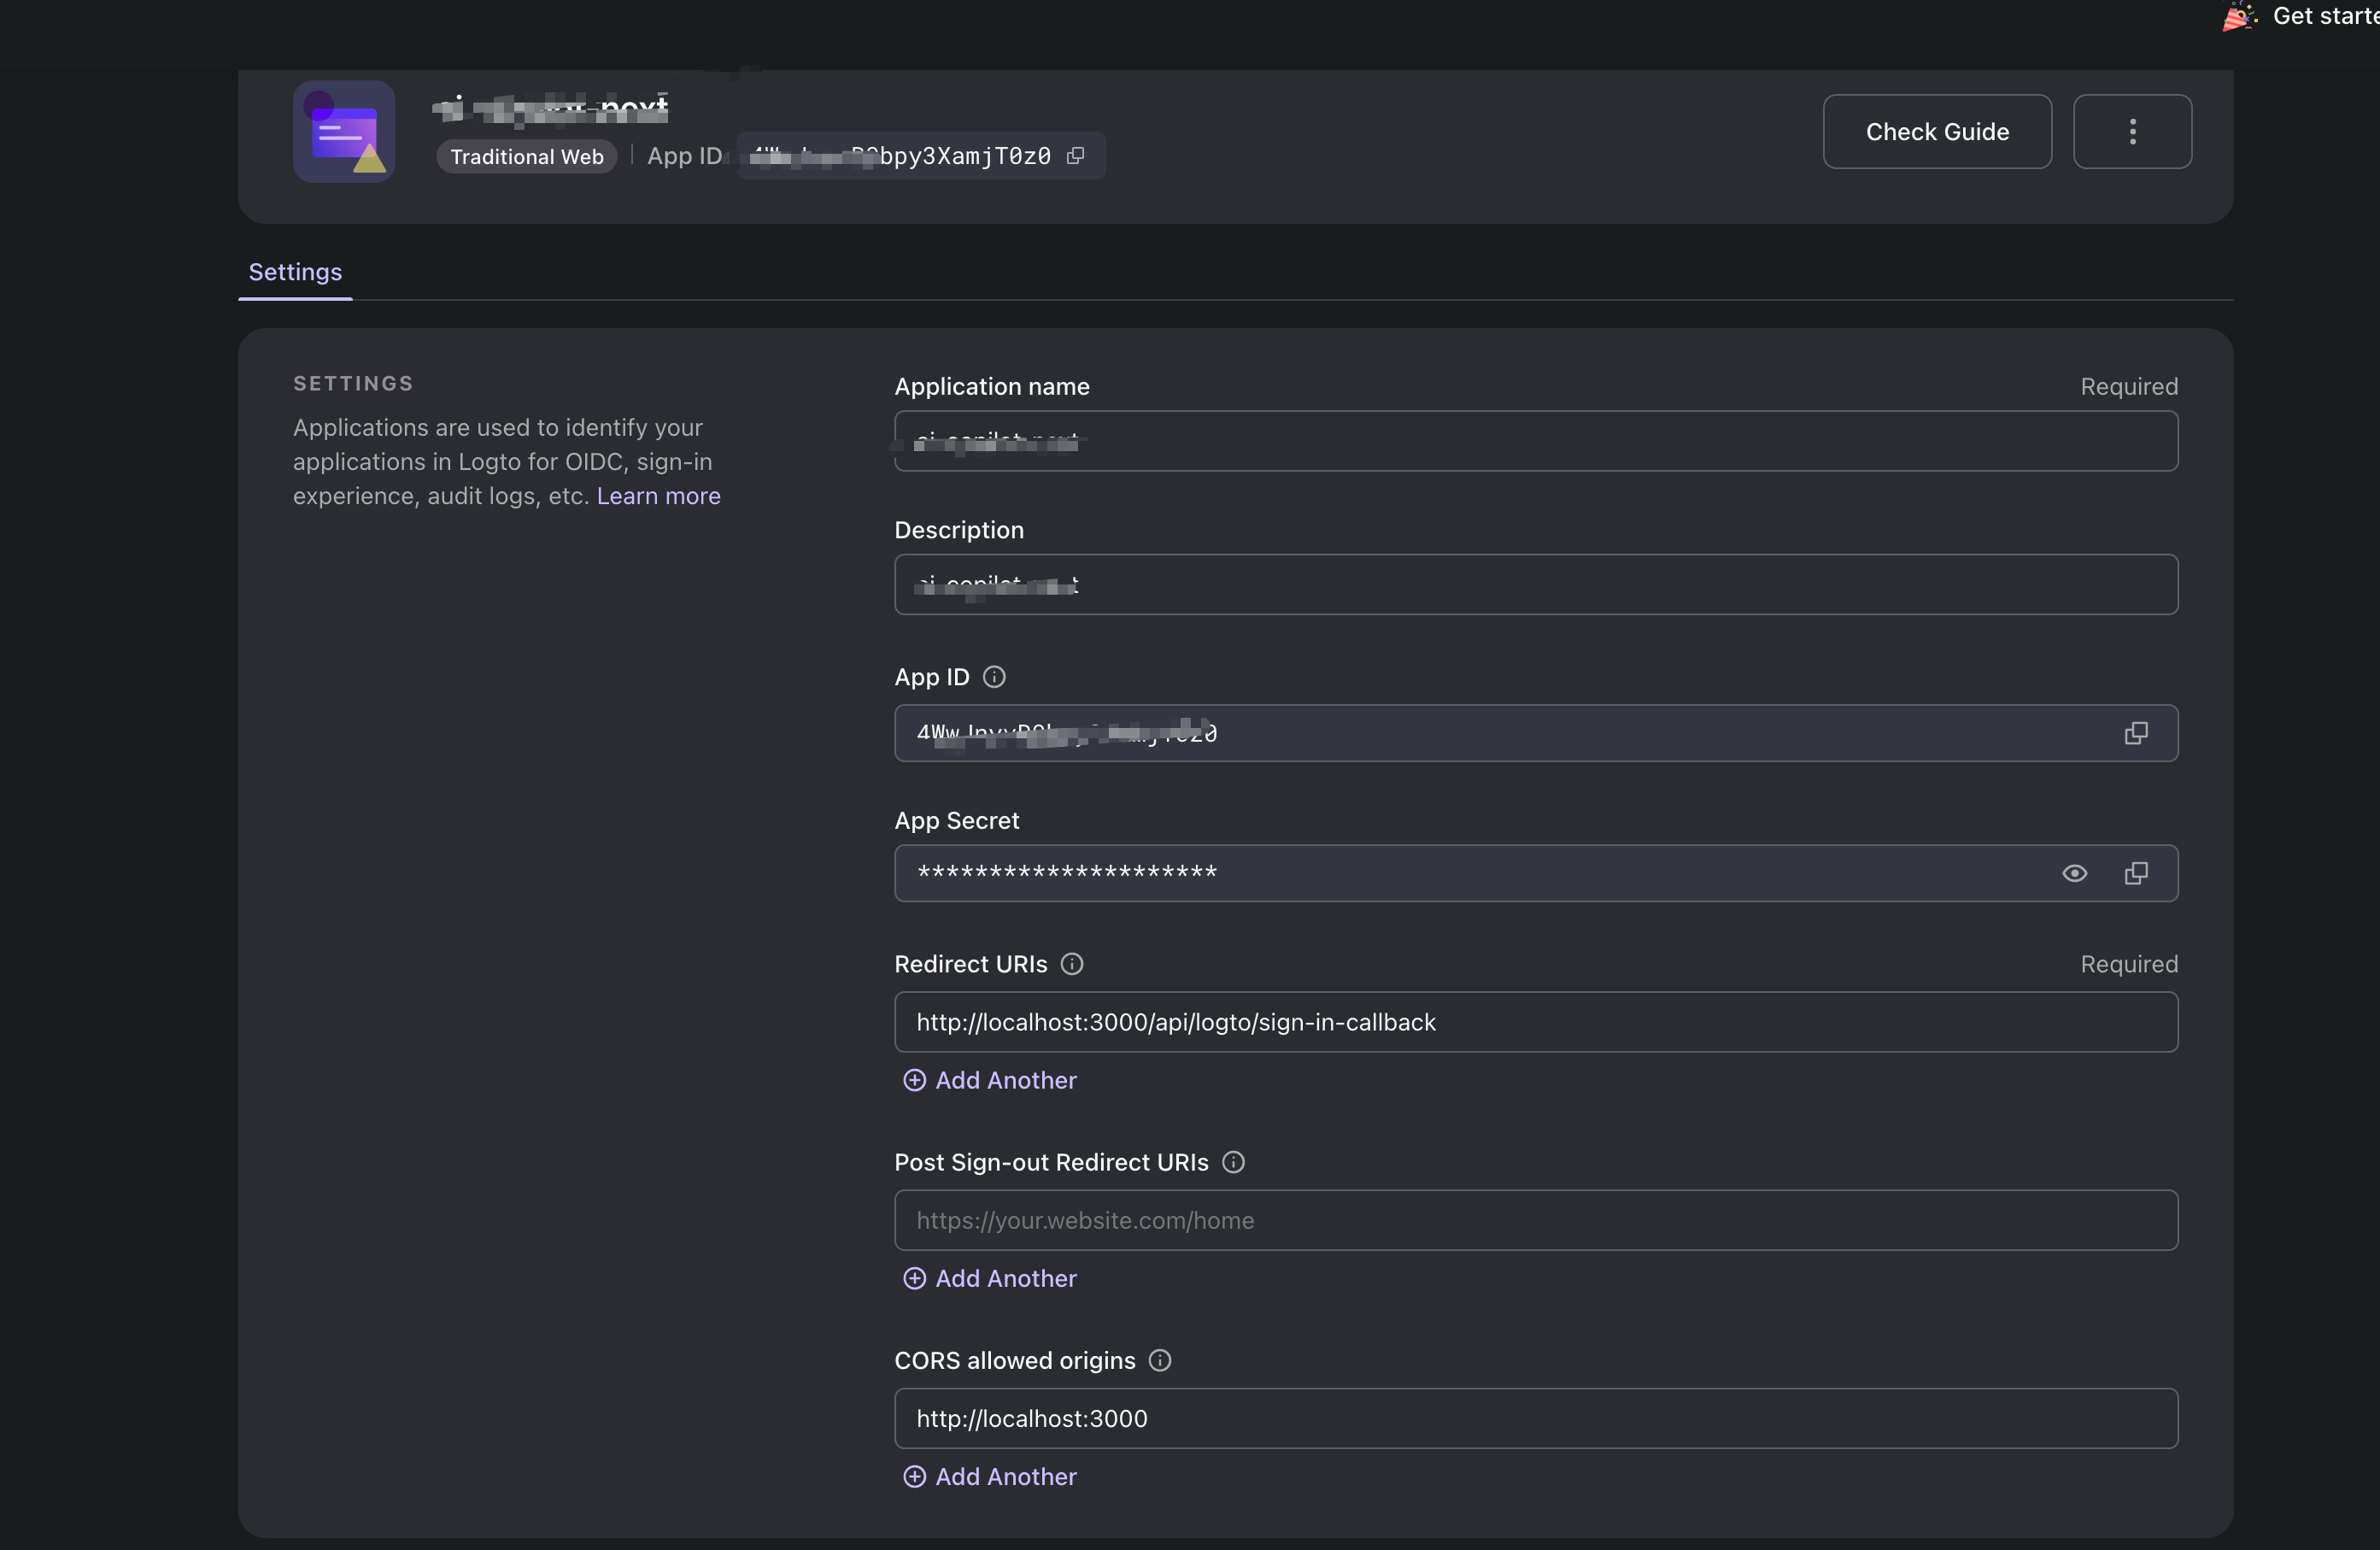Reveal the App Secret with eye icon
This screenshot has height=1550, width=2380.
pos(2074,873)
